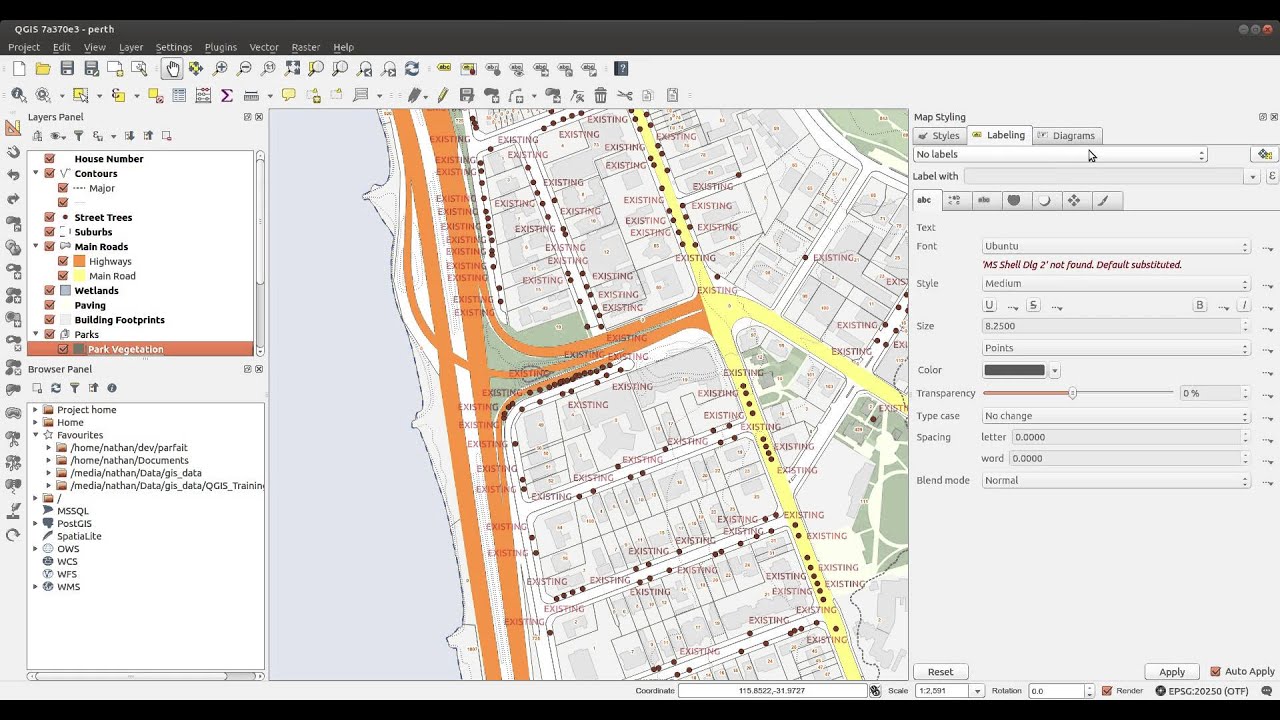Screen dimensions: 1280x720
Task: Open the Blend mode Normal dropdown
Action: click(x=1116, y=480)
